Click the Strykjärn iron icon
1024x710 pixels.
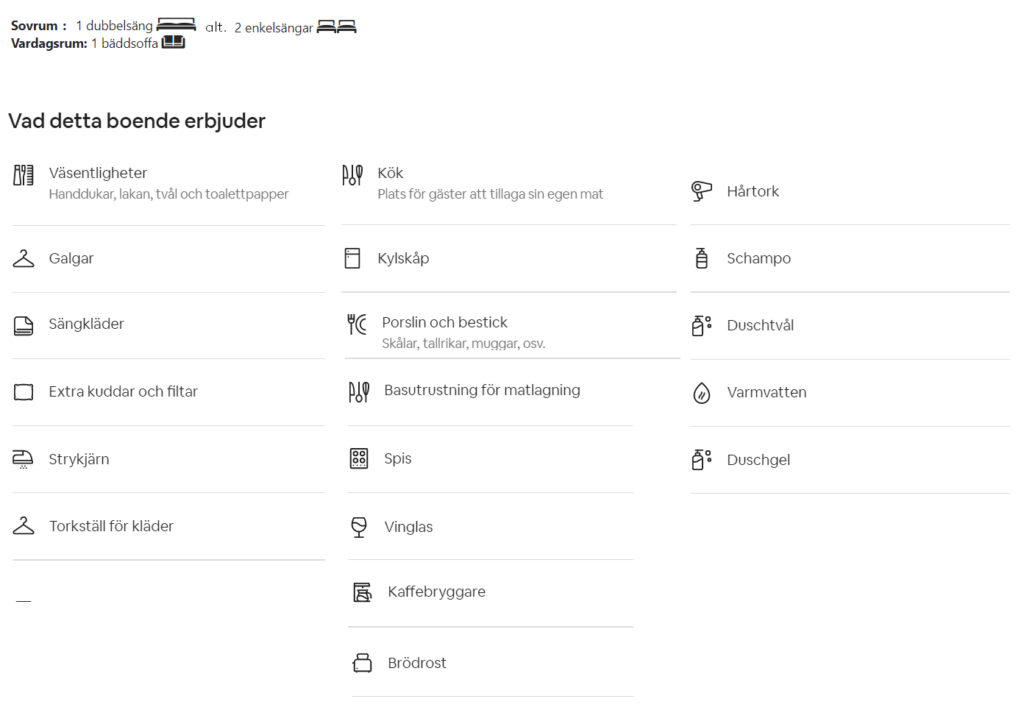(x=23, y=459)
